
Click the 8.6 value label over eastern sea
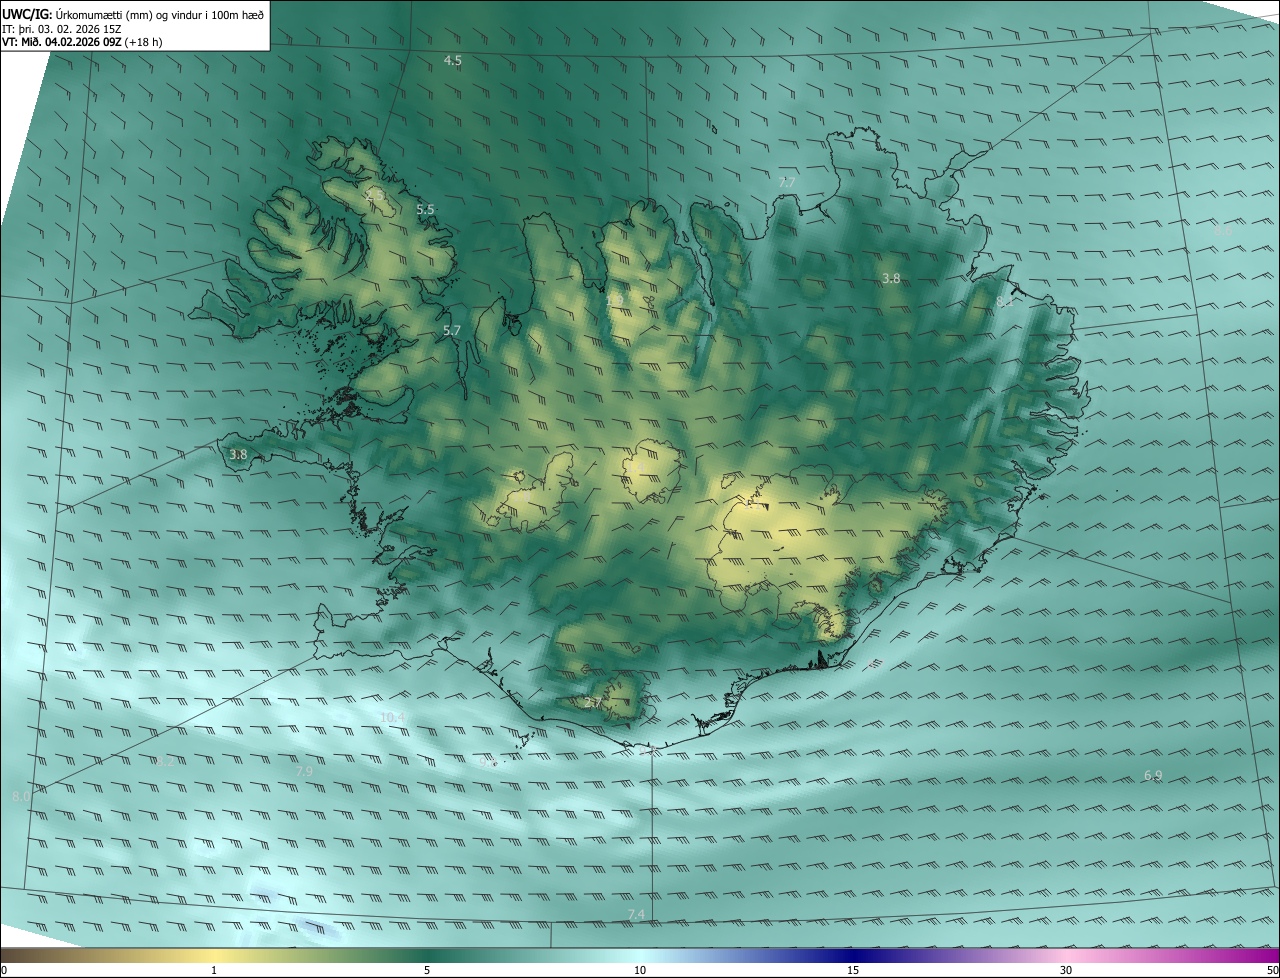tap(1223, 231)
